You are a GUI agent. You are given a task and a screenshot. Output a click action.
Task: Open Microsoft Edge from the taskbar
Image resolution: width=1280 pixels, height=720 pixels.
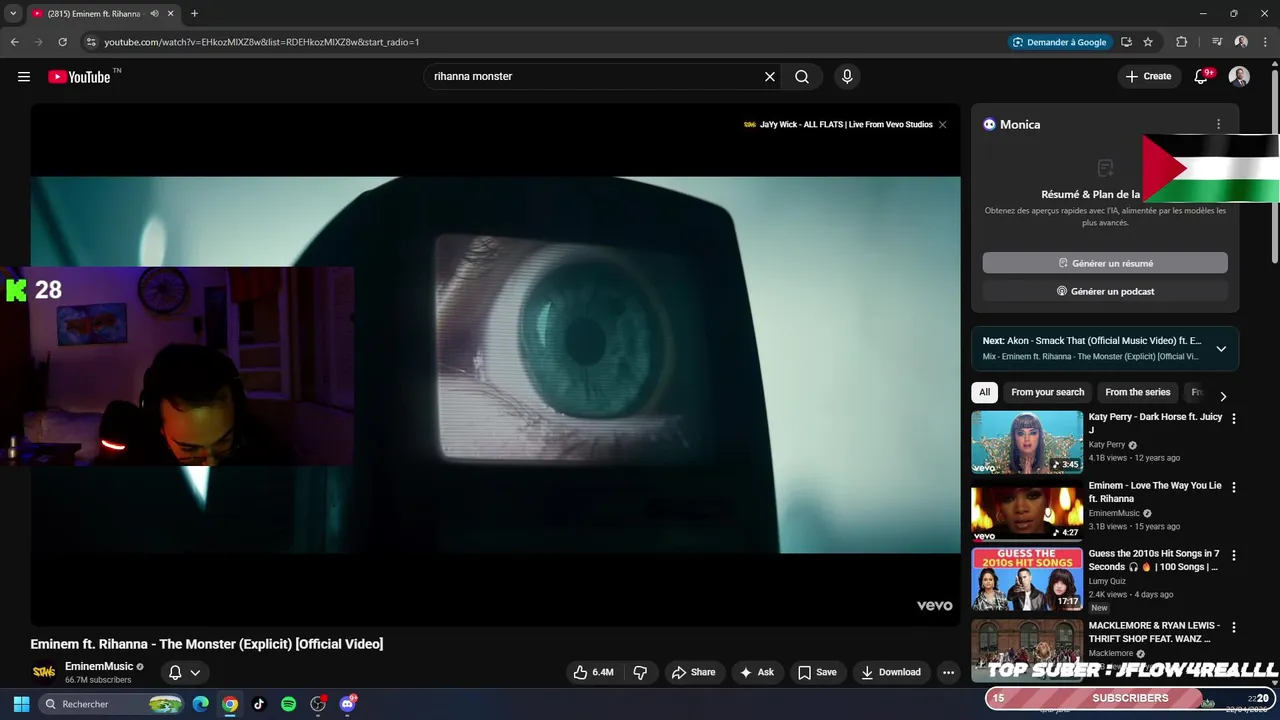coord(200,704)
